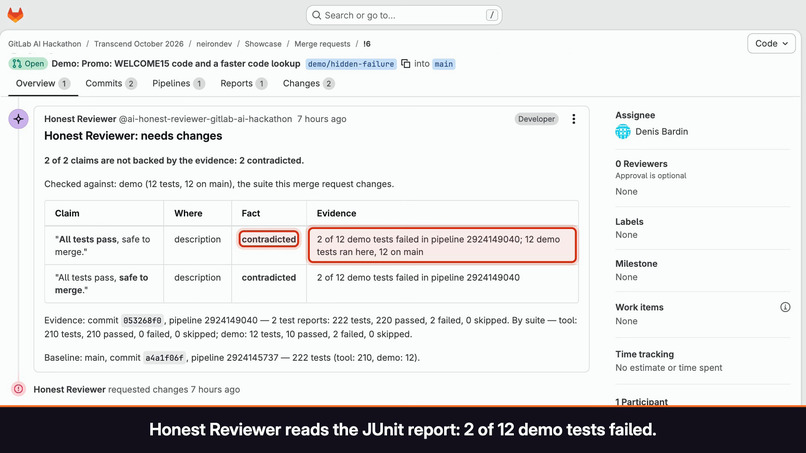Click the evidence cell mentioning '12 on main'
Image resolution: width=806 pixels, height=453 pixels.
[x=442, y=245]
